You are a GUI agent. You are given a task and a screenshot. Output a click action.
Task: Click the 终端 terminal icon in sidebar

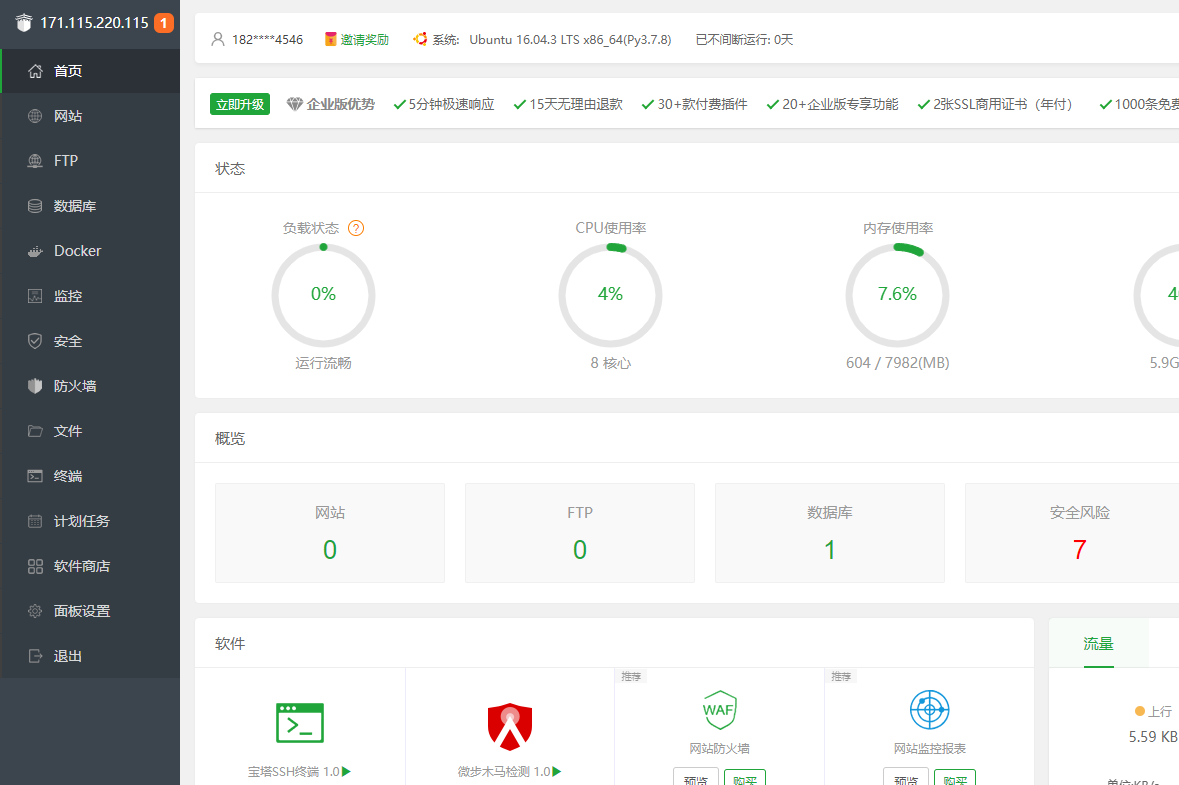(35, 476)
